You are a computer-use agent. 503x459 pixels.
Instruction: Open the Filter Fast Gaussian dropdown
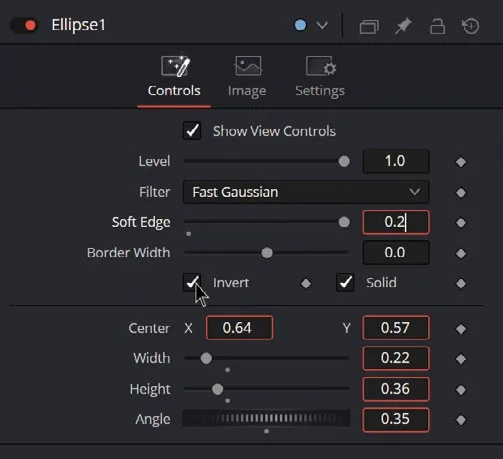click(306, 192)
